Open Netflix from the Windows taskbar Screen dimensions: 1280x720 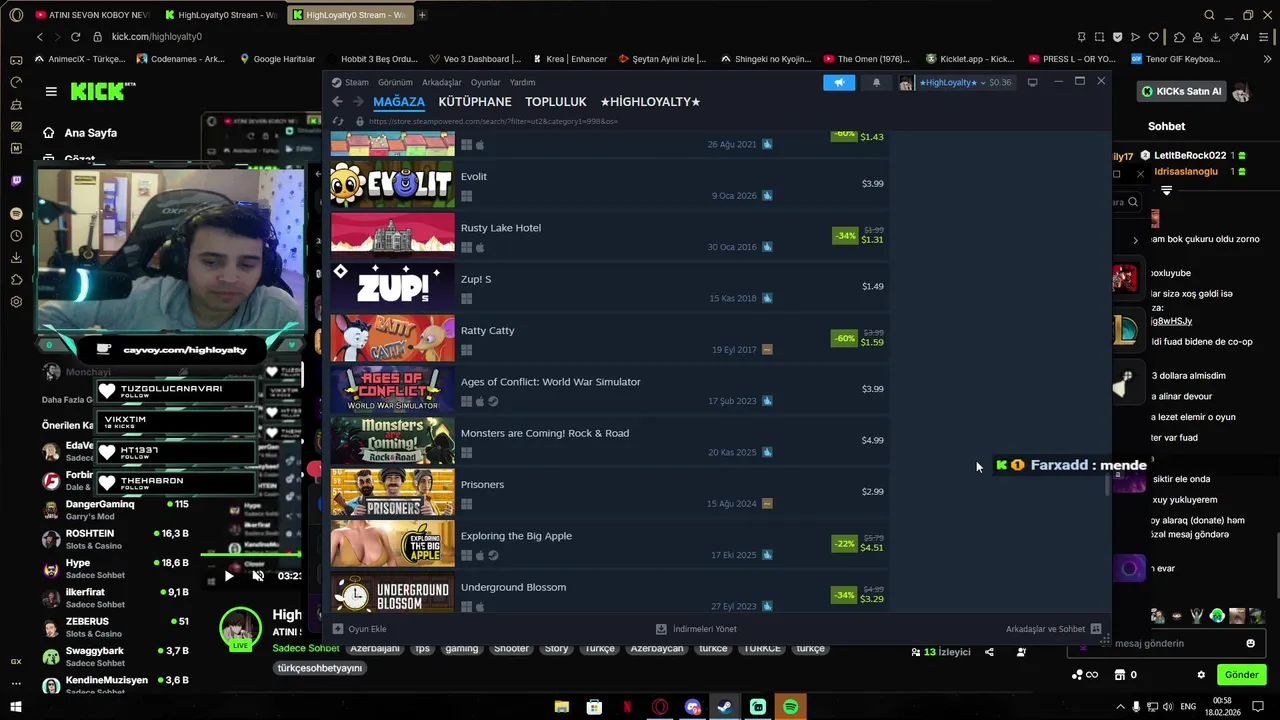pos(627,707)
